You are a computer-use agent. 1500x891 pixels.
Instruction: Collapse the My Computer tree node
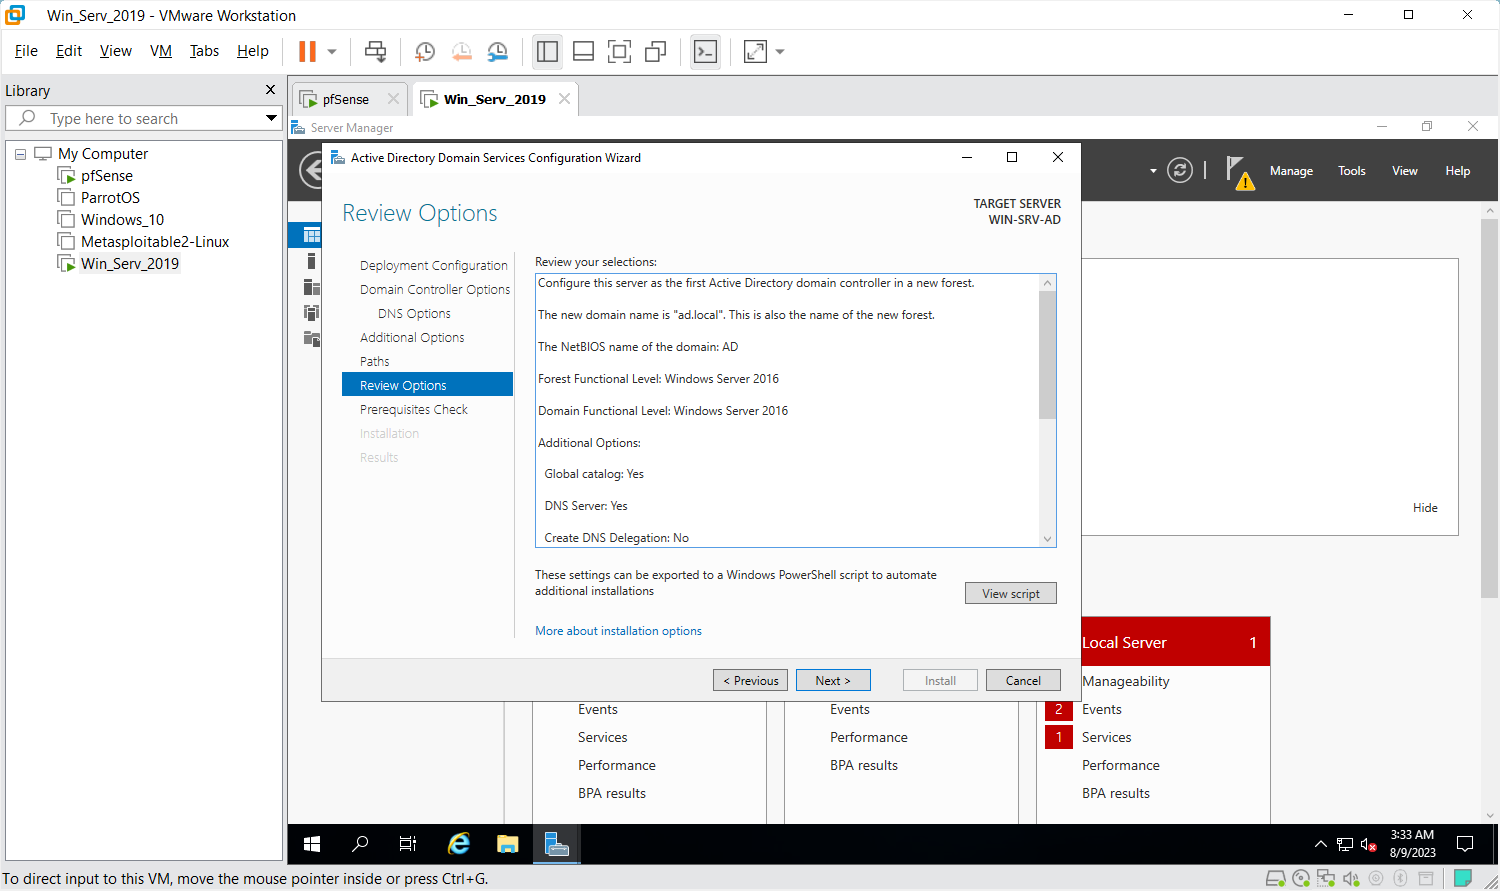pyautogui.click(x=20, y=154)
